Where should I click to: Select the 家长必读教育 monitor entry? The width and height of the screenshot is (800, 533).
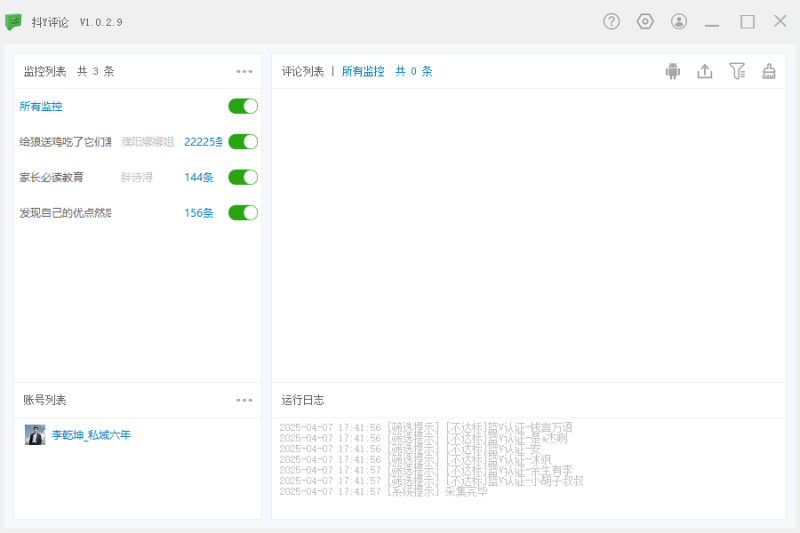pos(51,177)
